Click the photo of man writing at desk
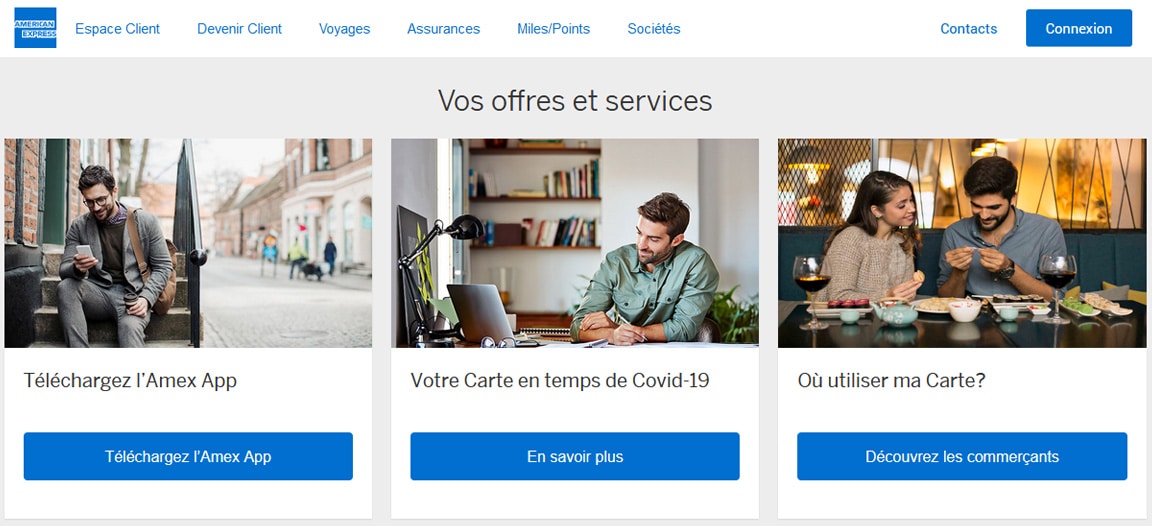The image size is (1152, 526). click(x=575, y=243)
